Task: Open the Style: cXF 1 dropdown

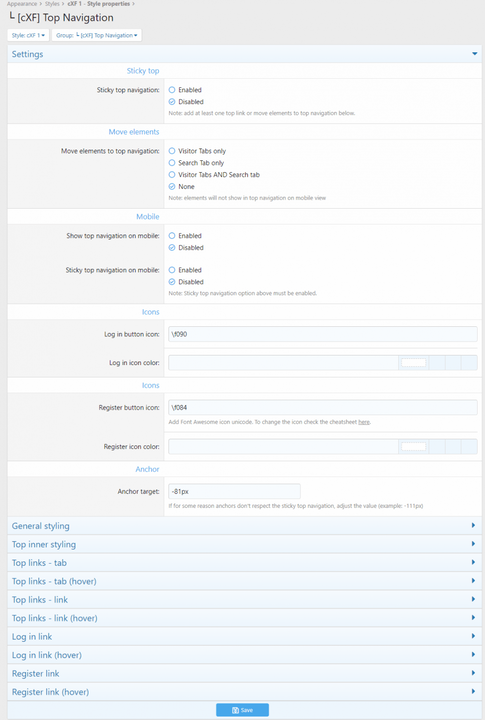Action: 28,35
